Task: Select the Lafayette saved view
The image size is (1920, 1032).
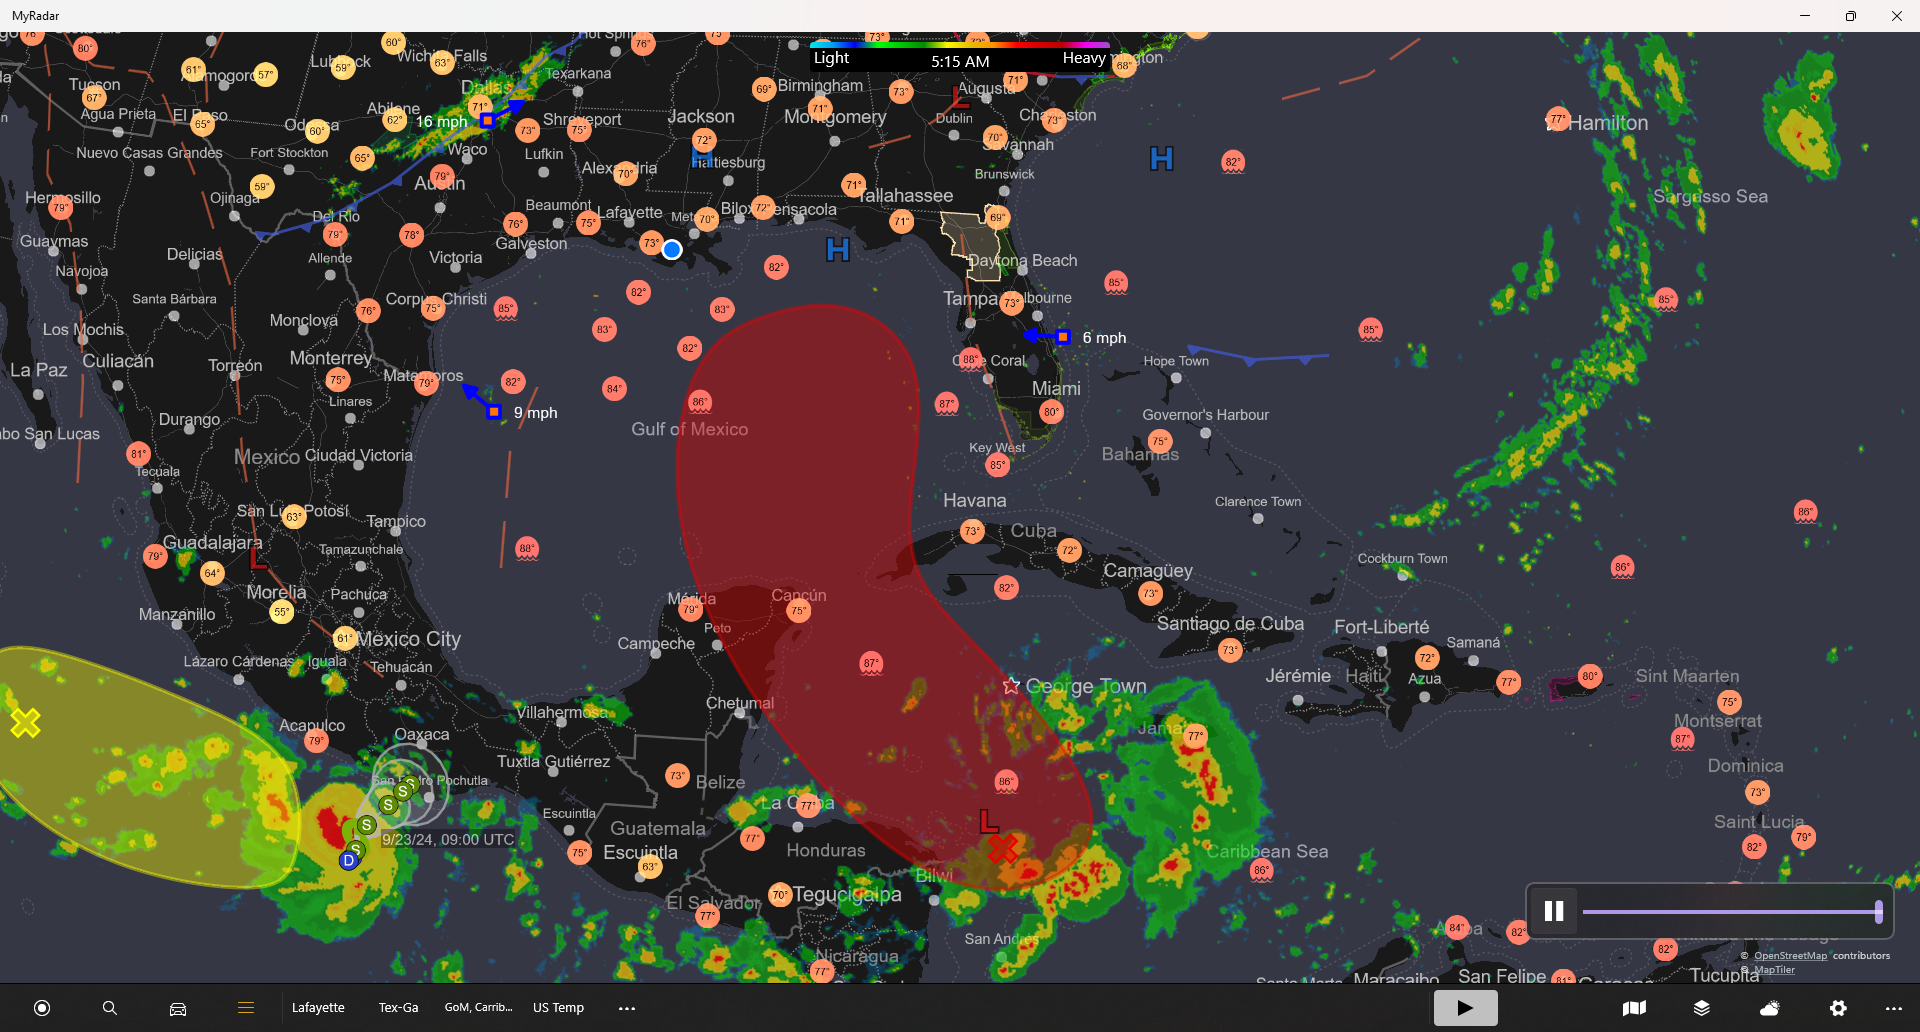Action: 318,1008
